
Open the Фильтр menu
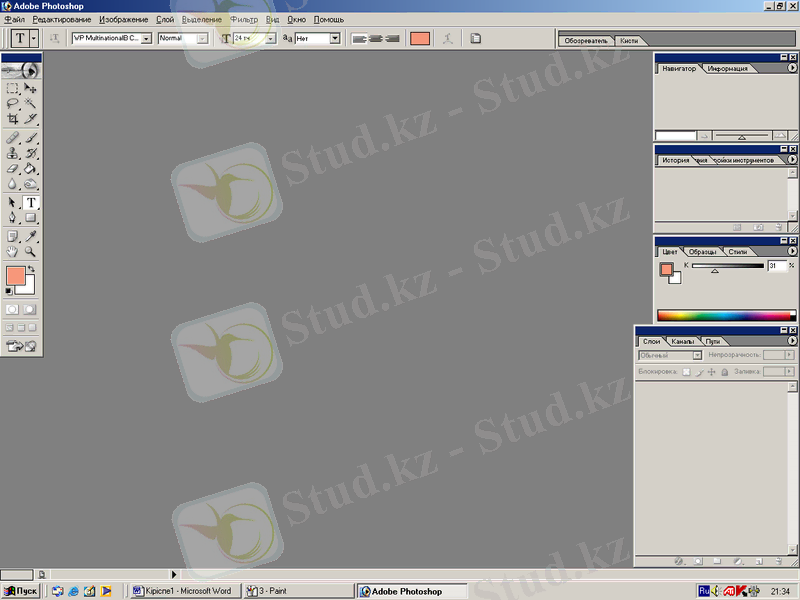[x=243, y=19]
